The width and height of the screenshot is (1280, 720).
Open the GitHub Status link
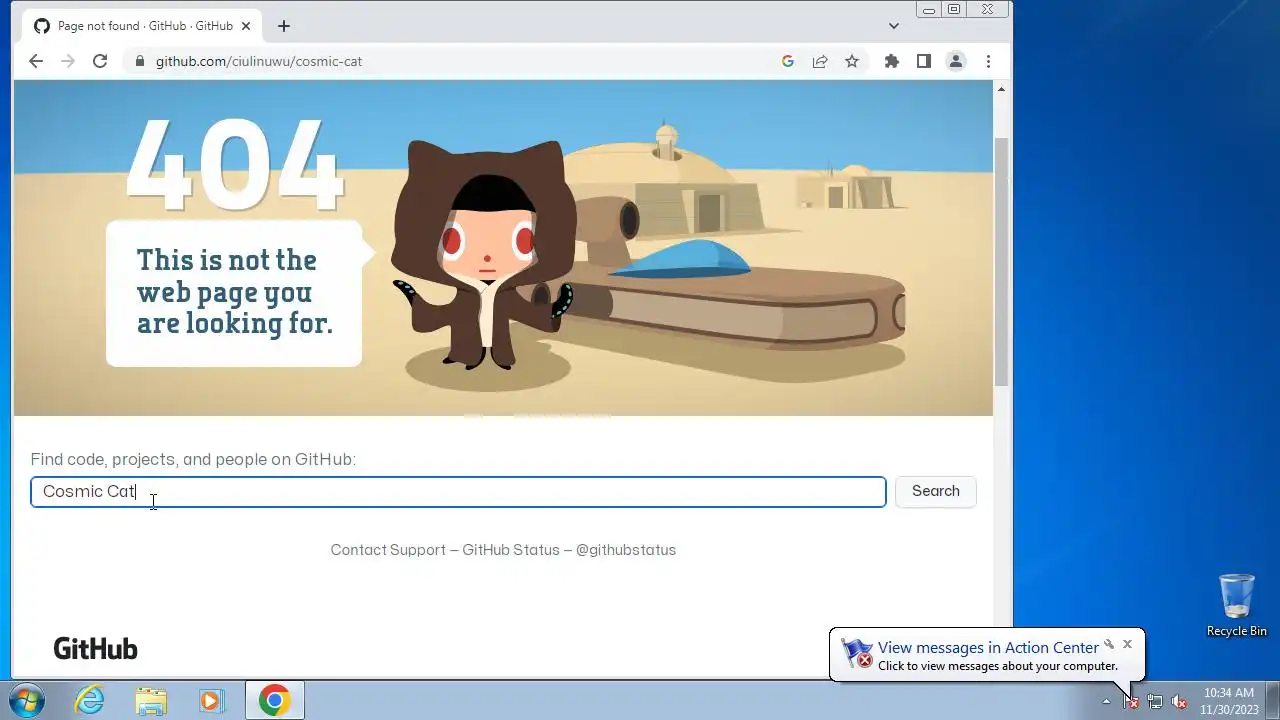point(511,550)
